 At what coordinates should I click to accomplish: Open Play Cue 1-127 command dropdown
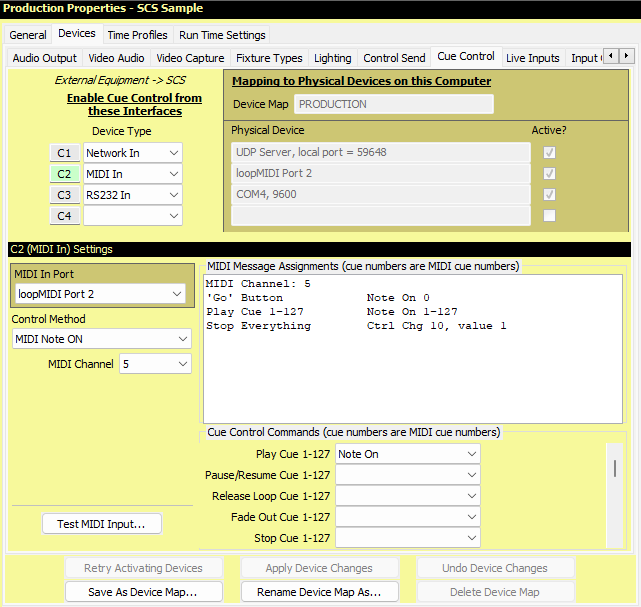pos(408,454)
